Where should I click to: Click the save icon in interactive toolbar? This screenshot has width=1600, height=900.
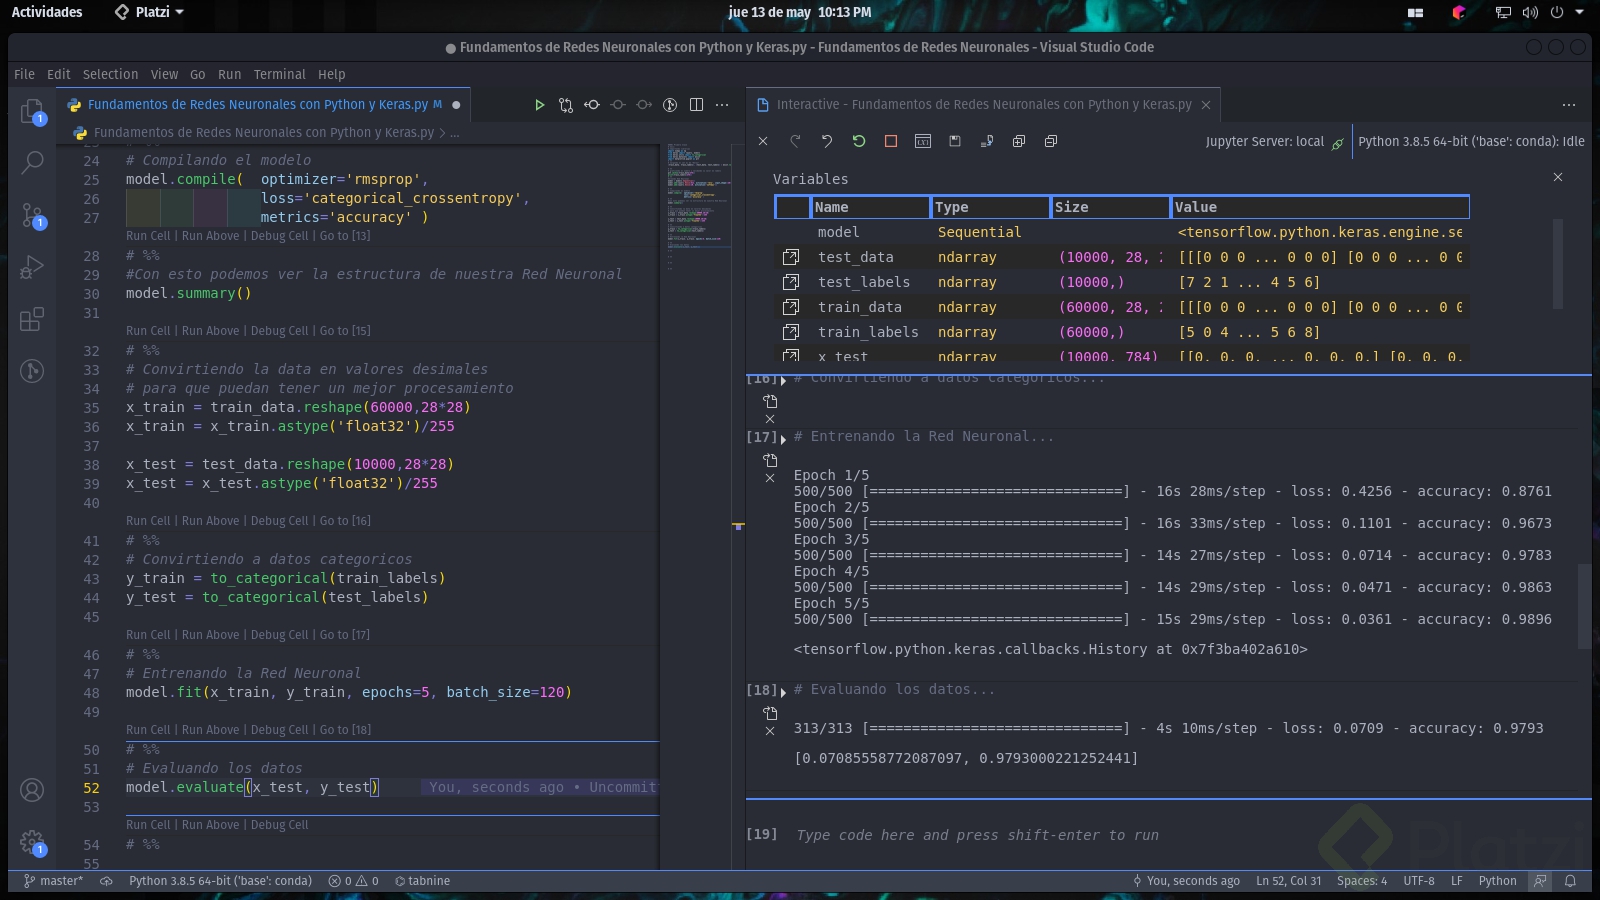955,141
